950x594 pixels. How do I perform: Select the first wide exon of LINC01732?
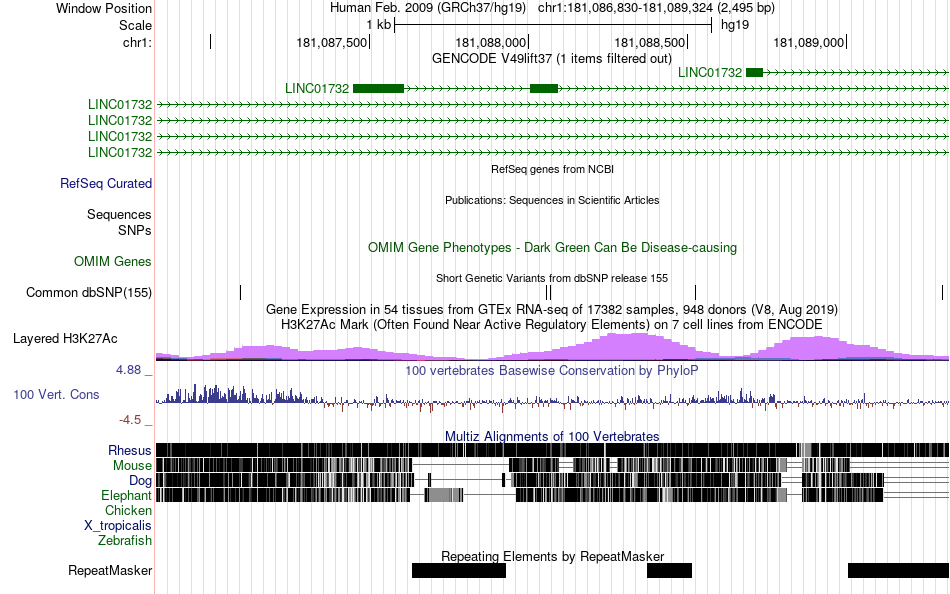pyautogui.click(x=378, y=88)
